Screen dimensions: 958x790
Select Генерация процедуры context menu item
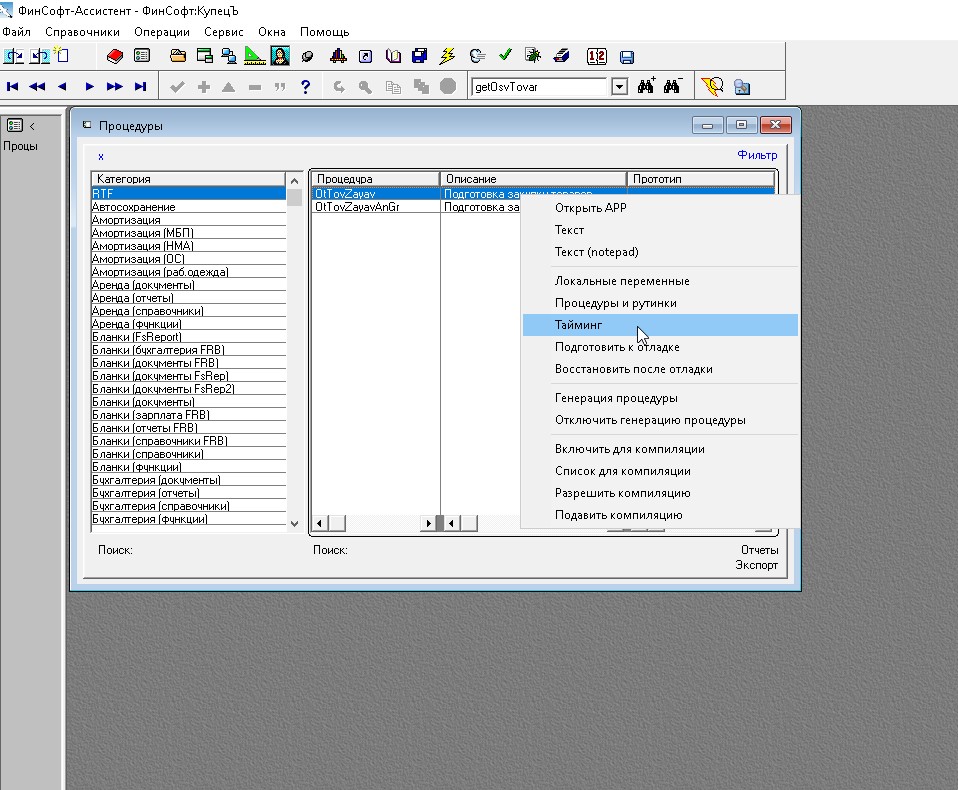616,398
